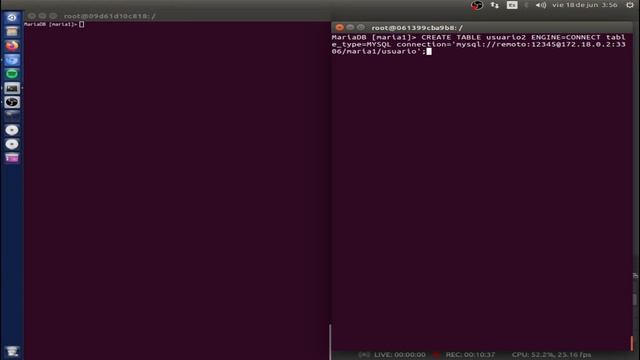640x360 pixels.
Task: Open OBS Studio from the dock
Action: (x=12, y=102)
